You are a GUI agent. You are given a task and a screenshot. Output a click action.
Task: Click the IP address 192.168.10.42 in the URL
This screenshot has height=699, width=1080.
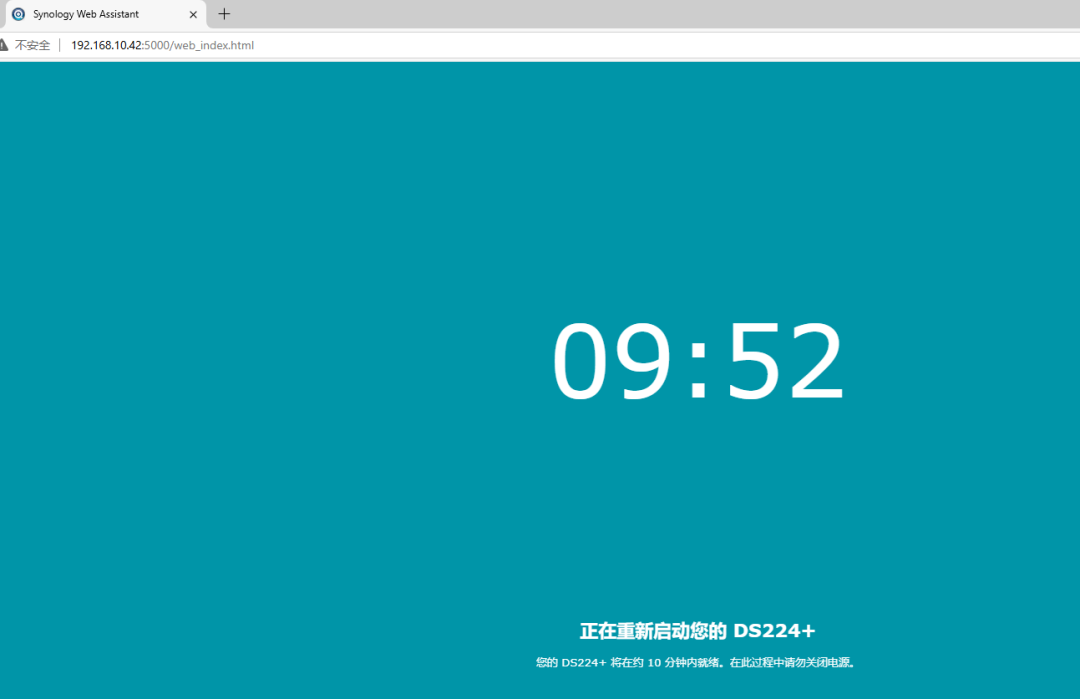point(107,45)
